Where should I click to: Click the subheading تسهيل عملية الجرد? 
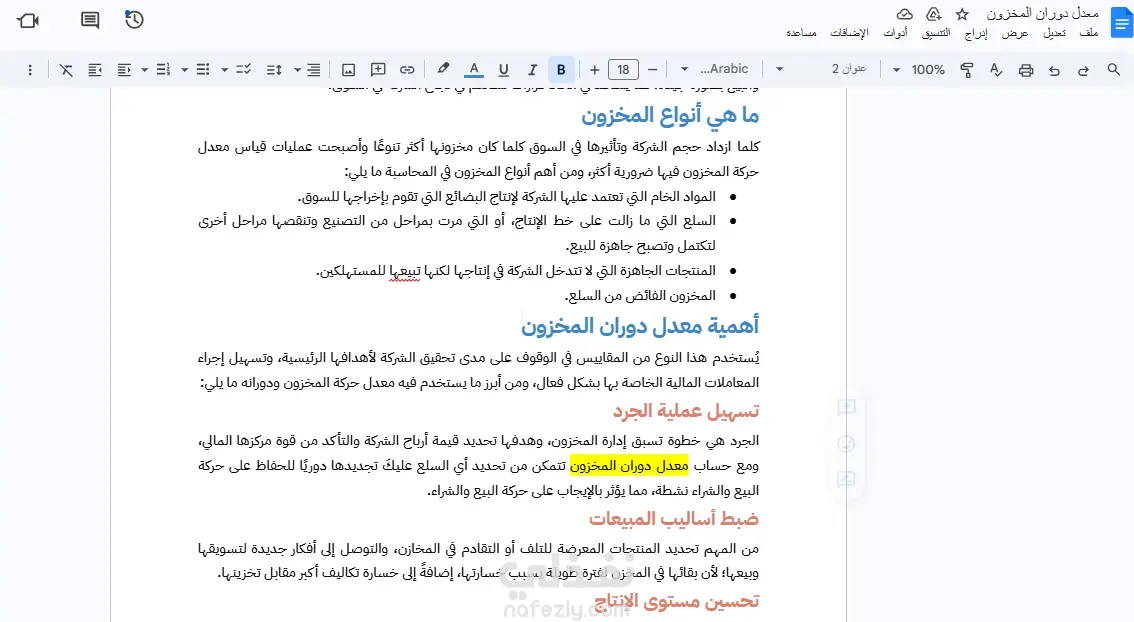[x=686, y=412]
